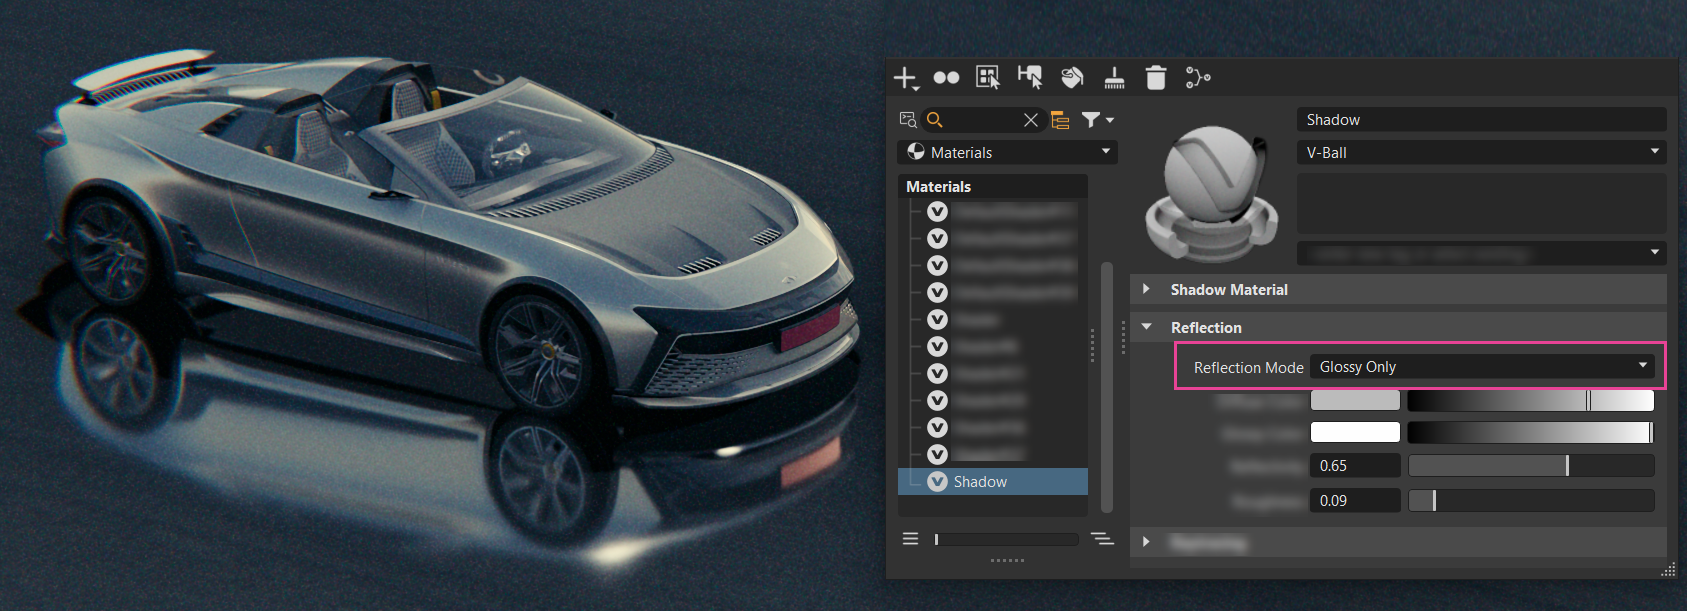Image resolution: width=1687 pixels, height=611 pixels.
Task: Click into the asset search field
Action: tap(983, 120)
